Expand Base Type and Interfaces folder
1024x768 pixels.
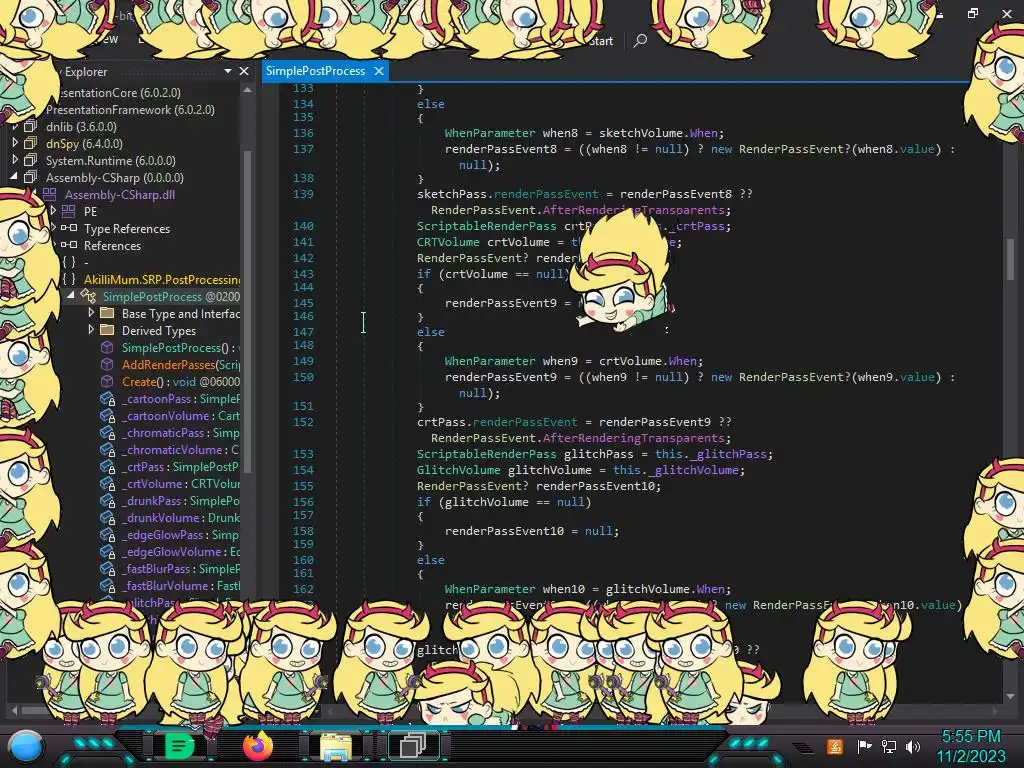91,313
